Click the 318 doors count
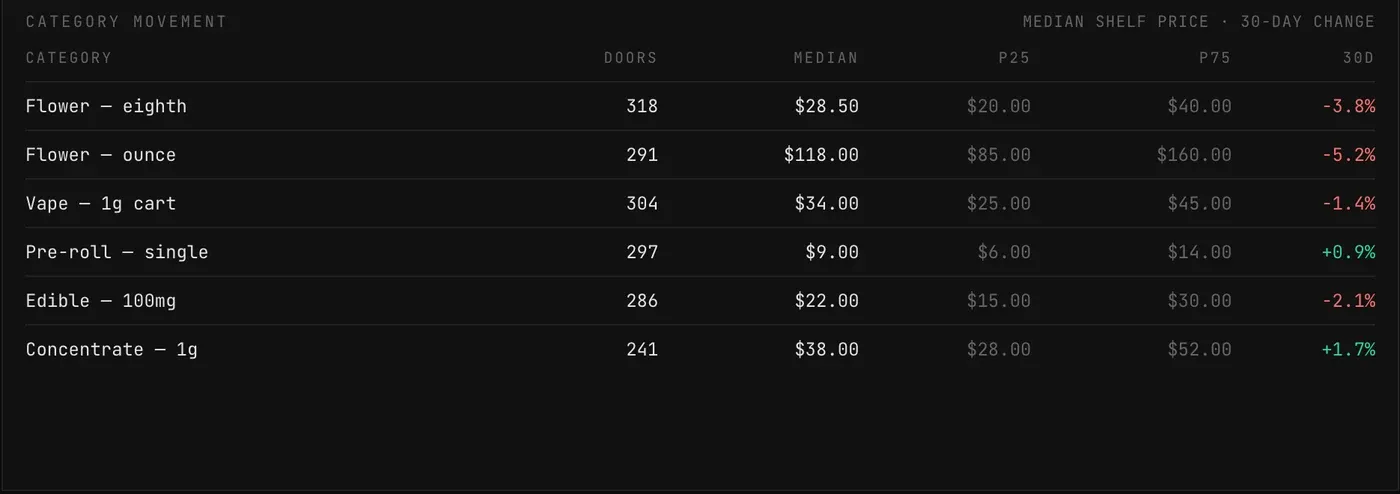Image resolution: width=1400 pixels, height=494 pixels. 642,106
